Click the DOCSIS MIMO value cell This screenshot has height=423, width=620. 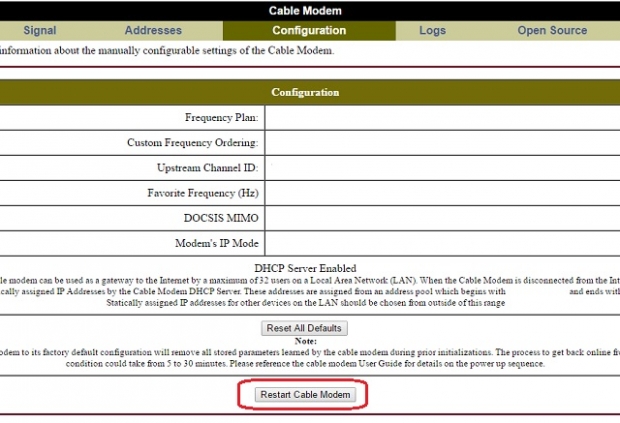[x=442, y=218]
